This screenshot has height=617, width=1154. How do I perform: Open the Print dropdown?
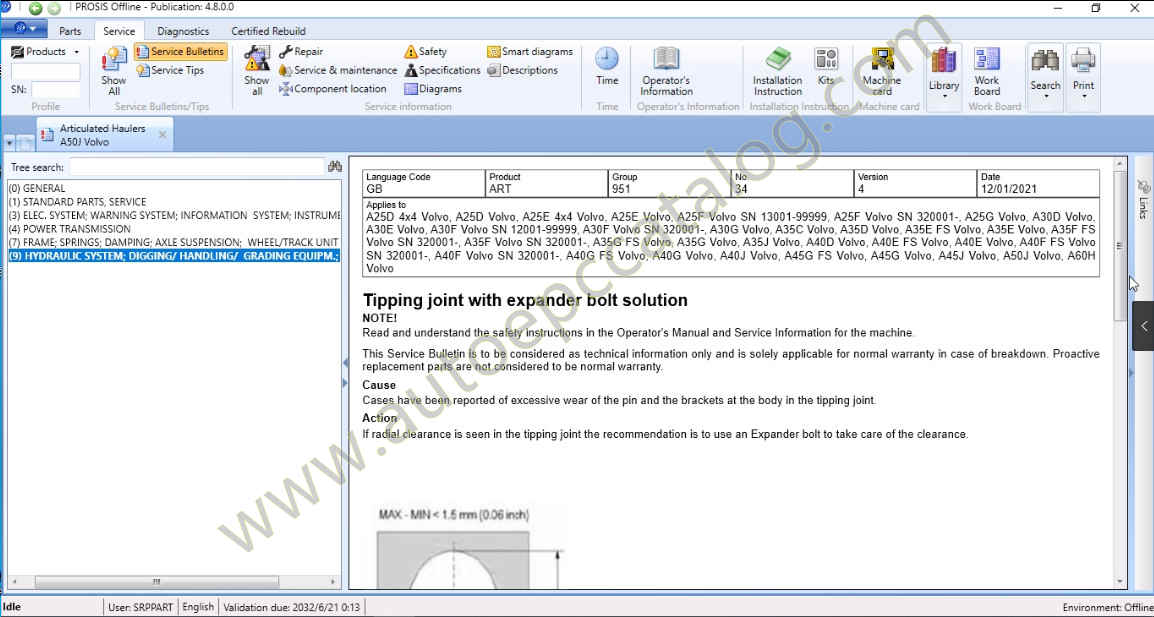[x=1083, y=77]
